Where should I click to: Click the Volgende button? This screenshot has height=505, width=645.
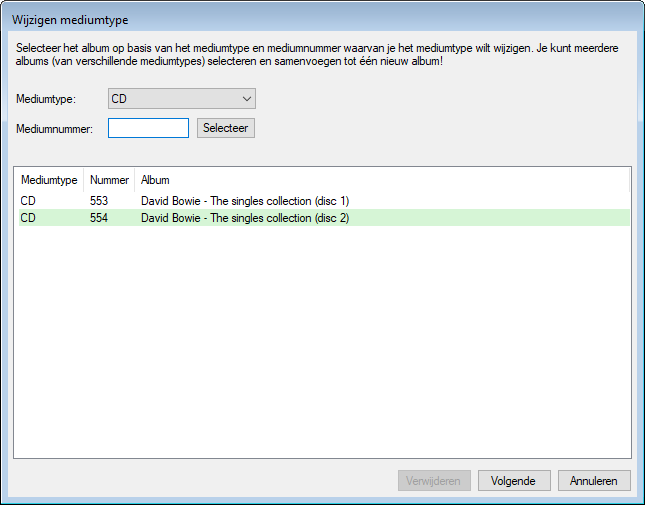514,481
